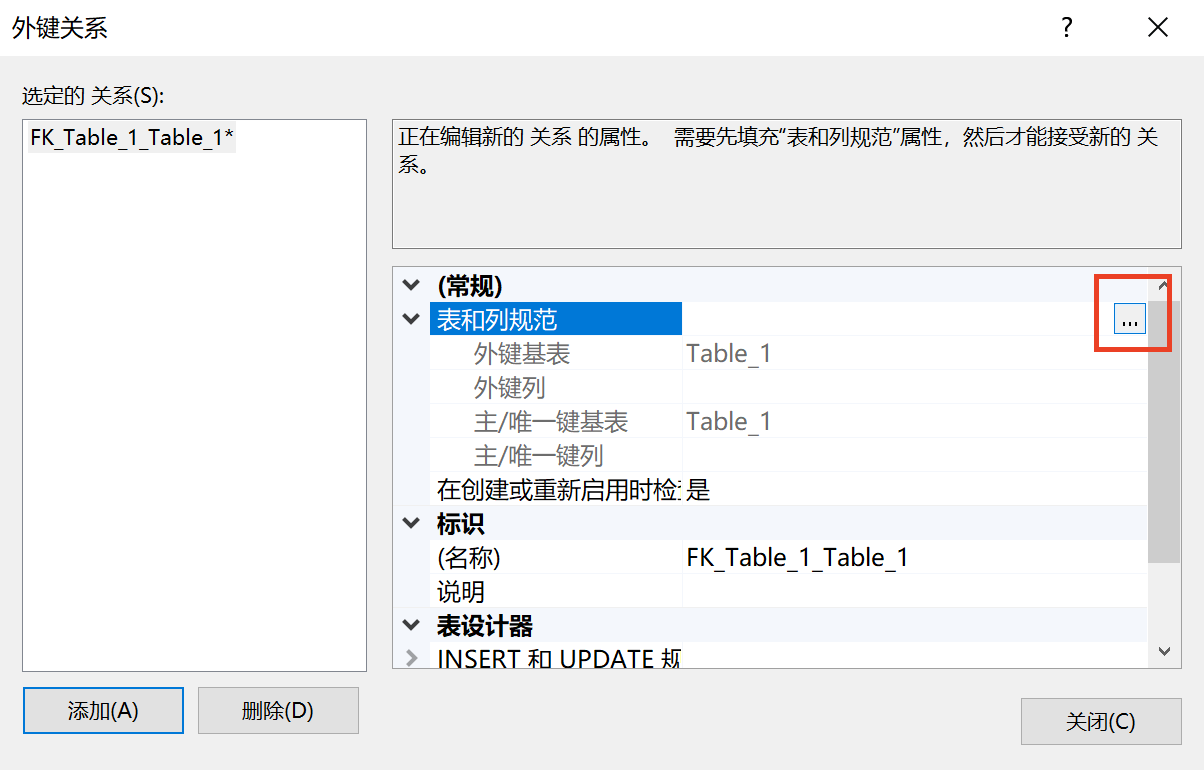This screenshot has width=1204, height=770.
Task: Collapse the (常规) property section
Action: pos(411,285)
